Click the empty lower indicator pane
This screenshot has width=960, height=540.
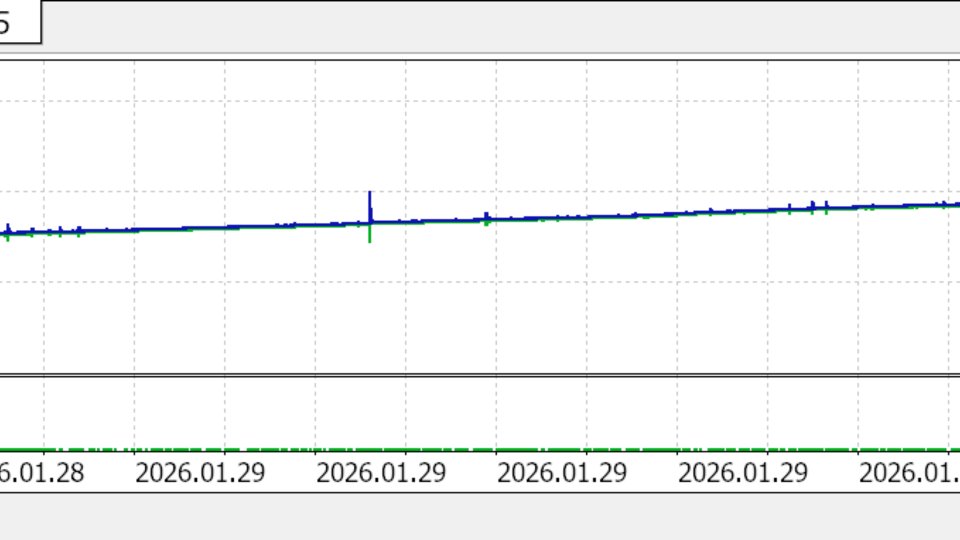[480, 411]
